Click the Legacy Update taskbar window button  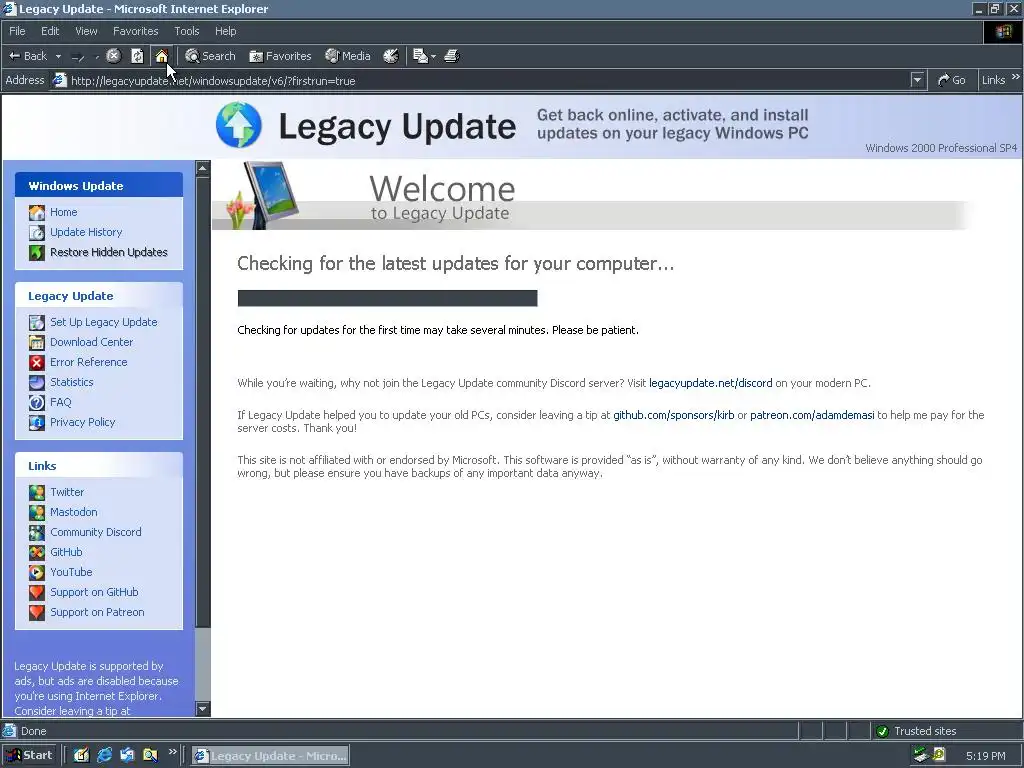coord(270,756)
